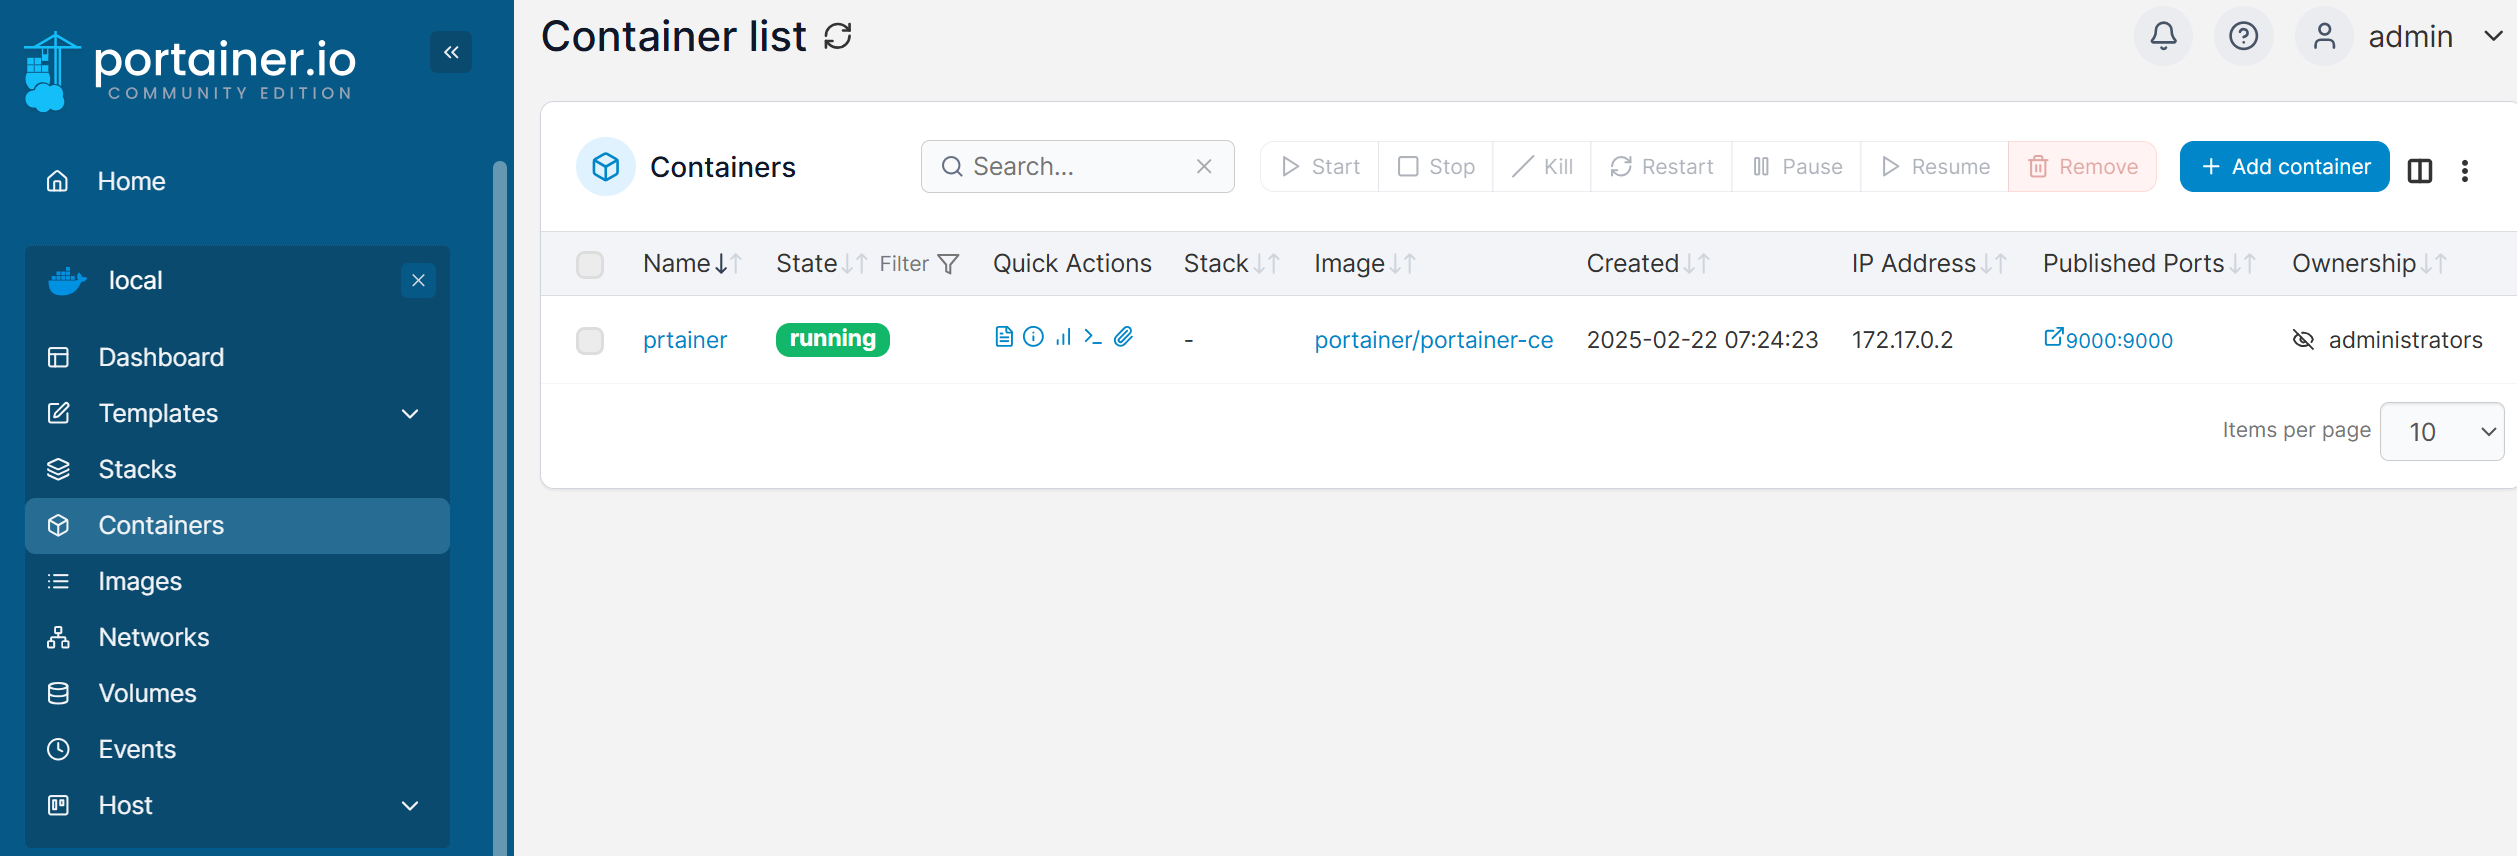Open the State filter
This screenshot has height=856, width=2517.
coord(919,264)
